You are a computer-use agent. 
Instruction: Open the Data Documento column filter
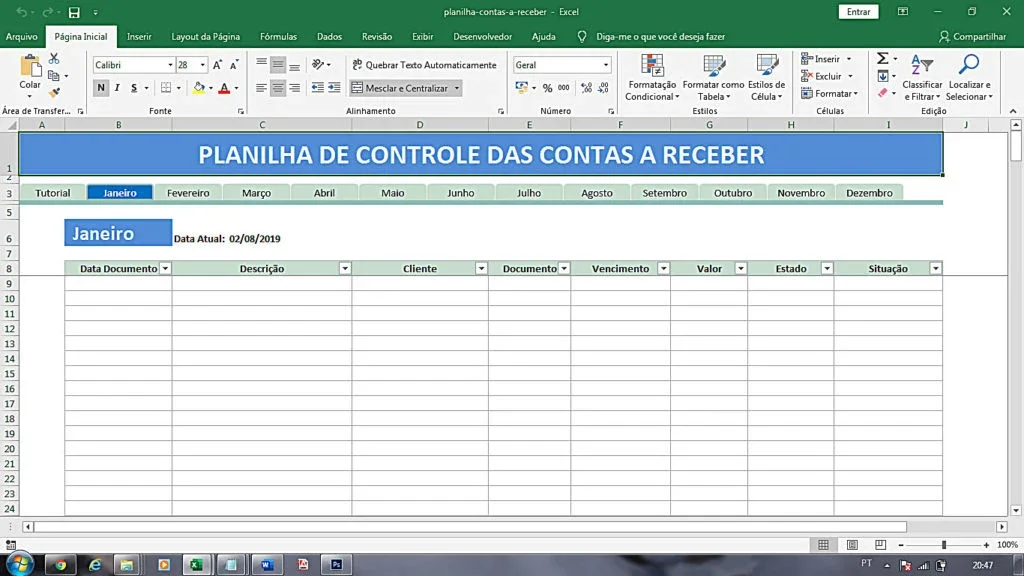(x=165, y=268)
